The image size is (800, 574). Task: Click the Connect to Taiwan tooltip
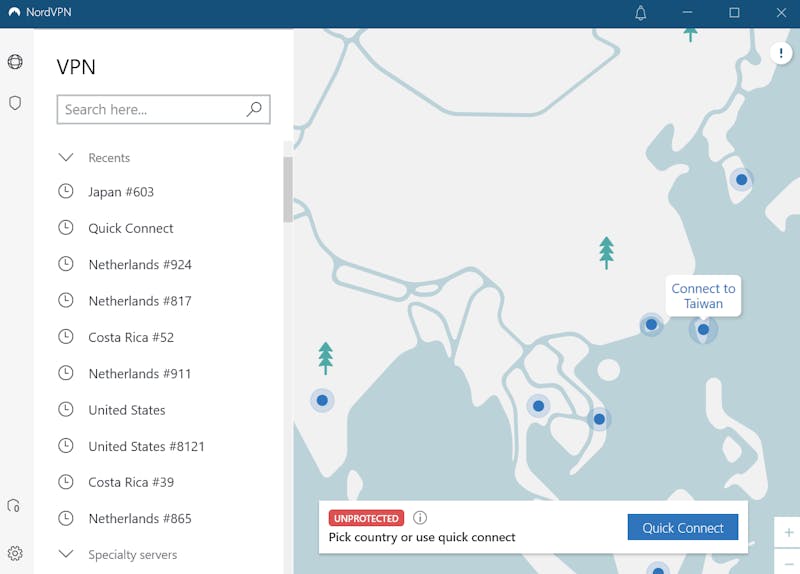703,296
